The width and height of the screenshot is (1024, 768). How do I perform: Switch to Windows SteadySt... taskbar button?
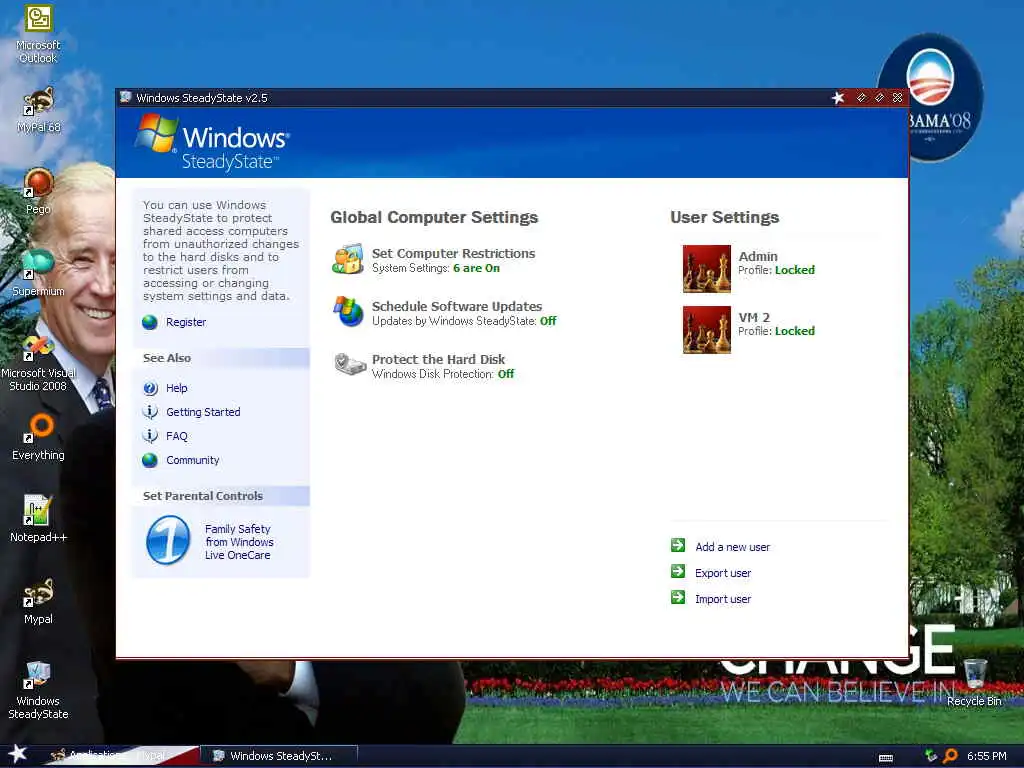click(x=278, y=756)
